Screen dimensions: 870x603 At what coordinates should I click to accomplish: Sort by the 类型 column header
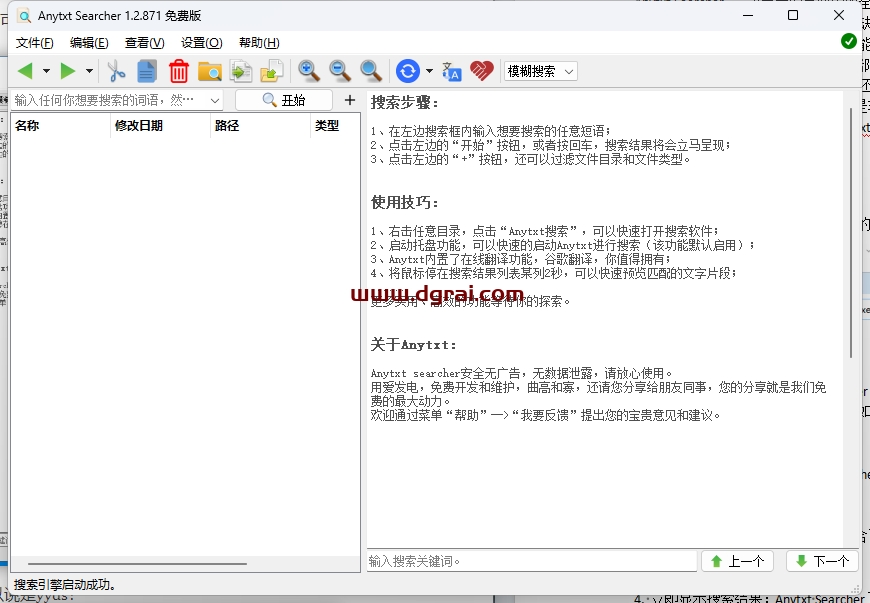point(335,126)
